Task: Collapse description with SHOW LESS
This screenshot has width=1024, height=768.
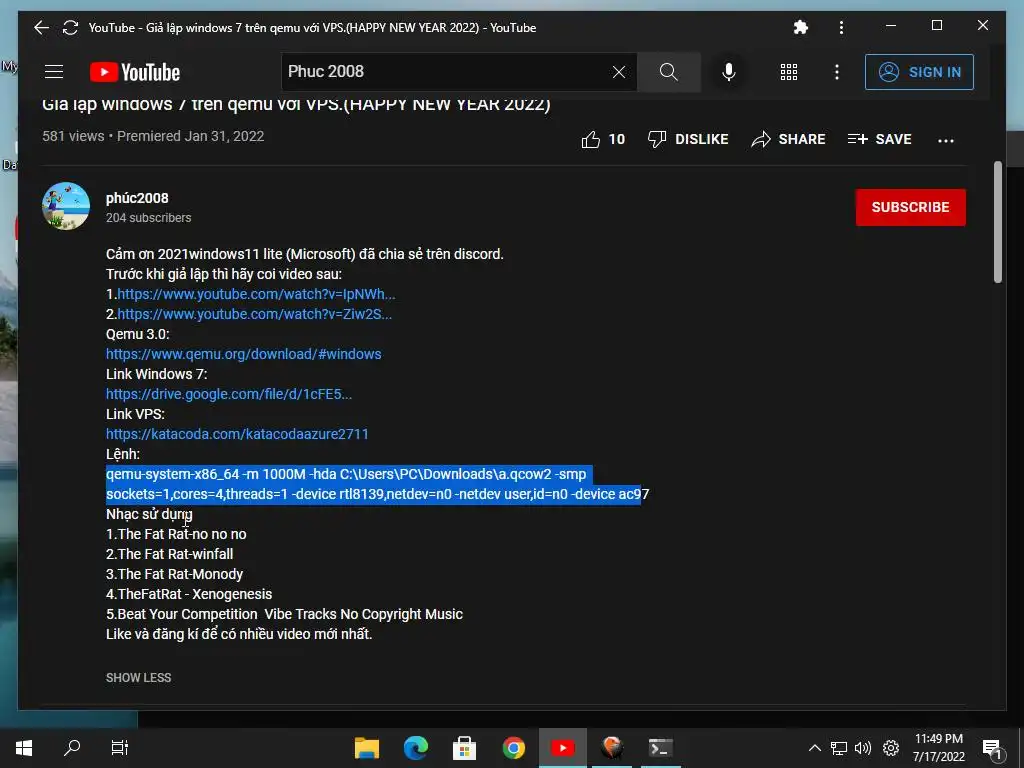Action: tap(138, 678)
